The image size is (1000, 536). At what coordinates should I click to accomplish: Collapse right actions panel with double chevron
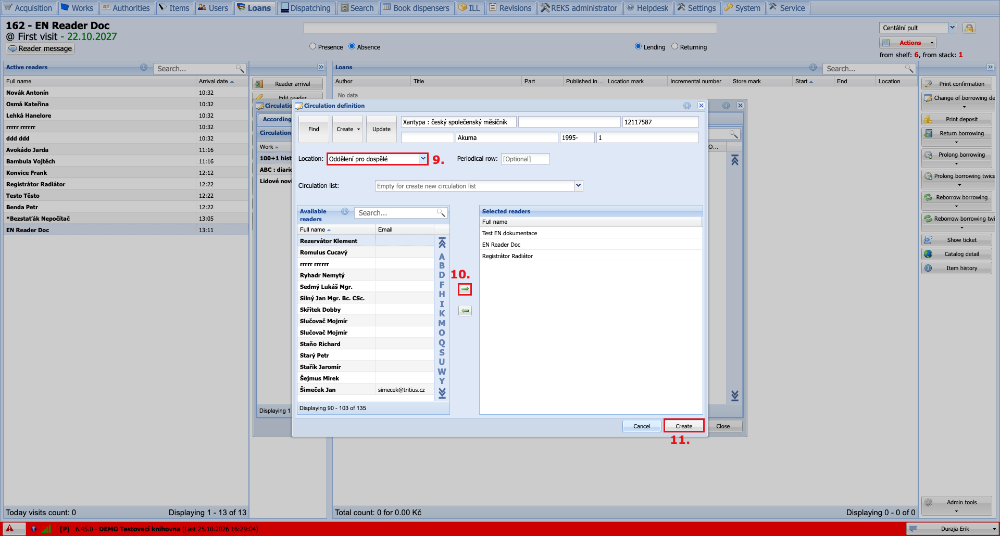(990, 67)
